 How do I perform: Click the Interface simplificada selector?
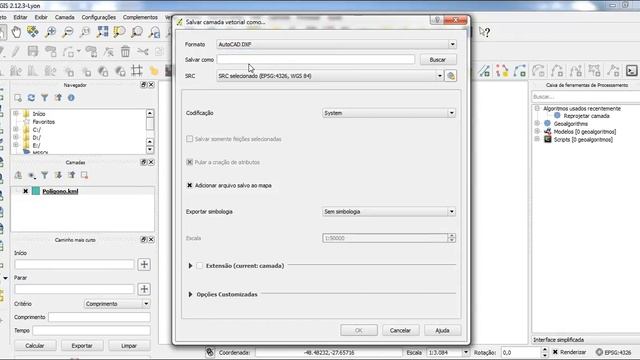pyautogui.click(x=586, y=340)
